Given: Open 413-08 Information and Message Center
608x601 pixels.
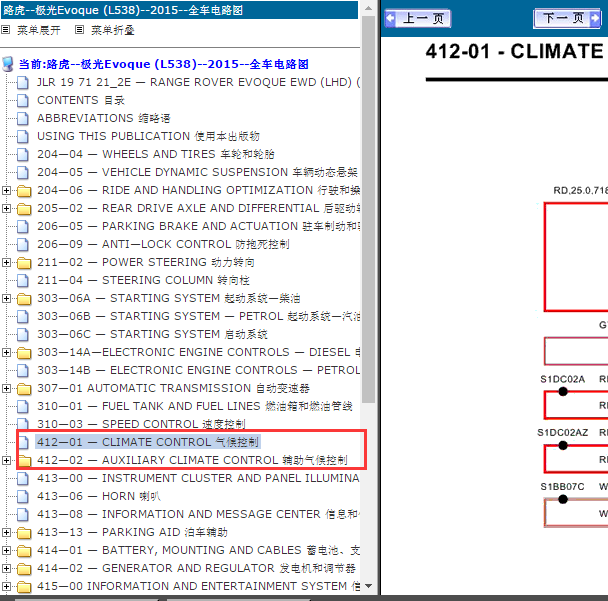Looking at the screenshot, I should [x=199, y=515].
